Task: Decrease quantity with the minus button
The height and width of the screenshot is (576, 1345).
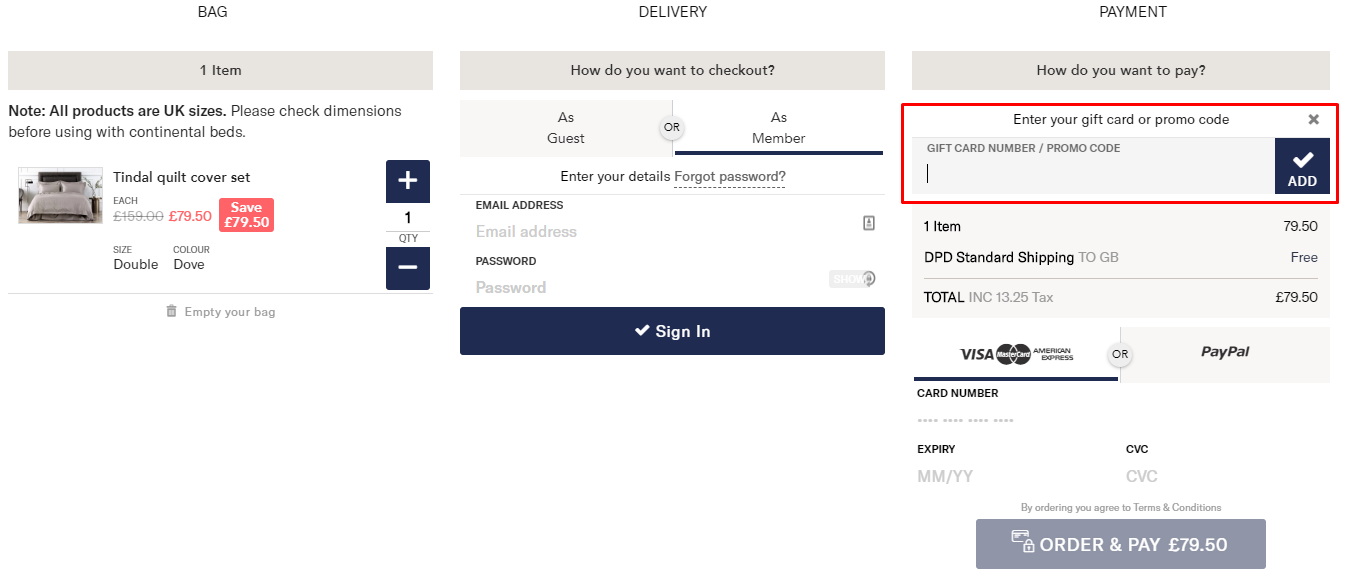Action: (408, 268)
